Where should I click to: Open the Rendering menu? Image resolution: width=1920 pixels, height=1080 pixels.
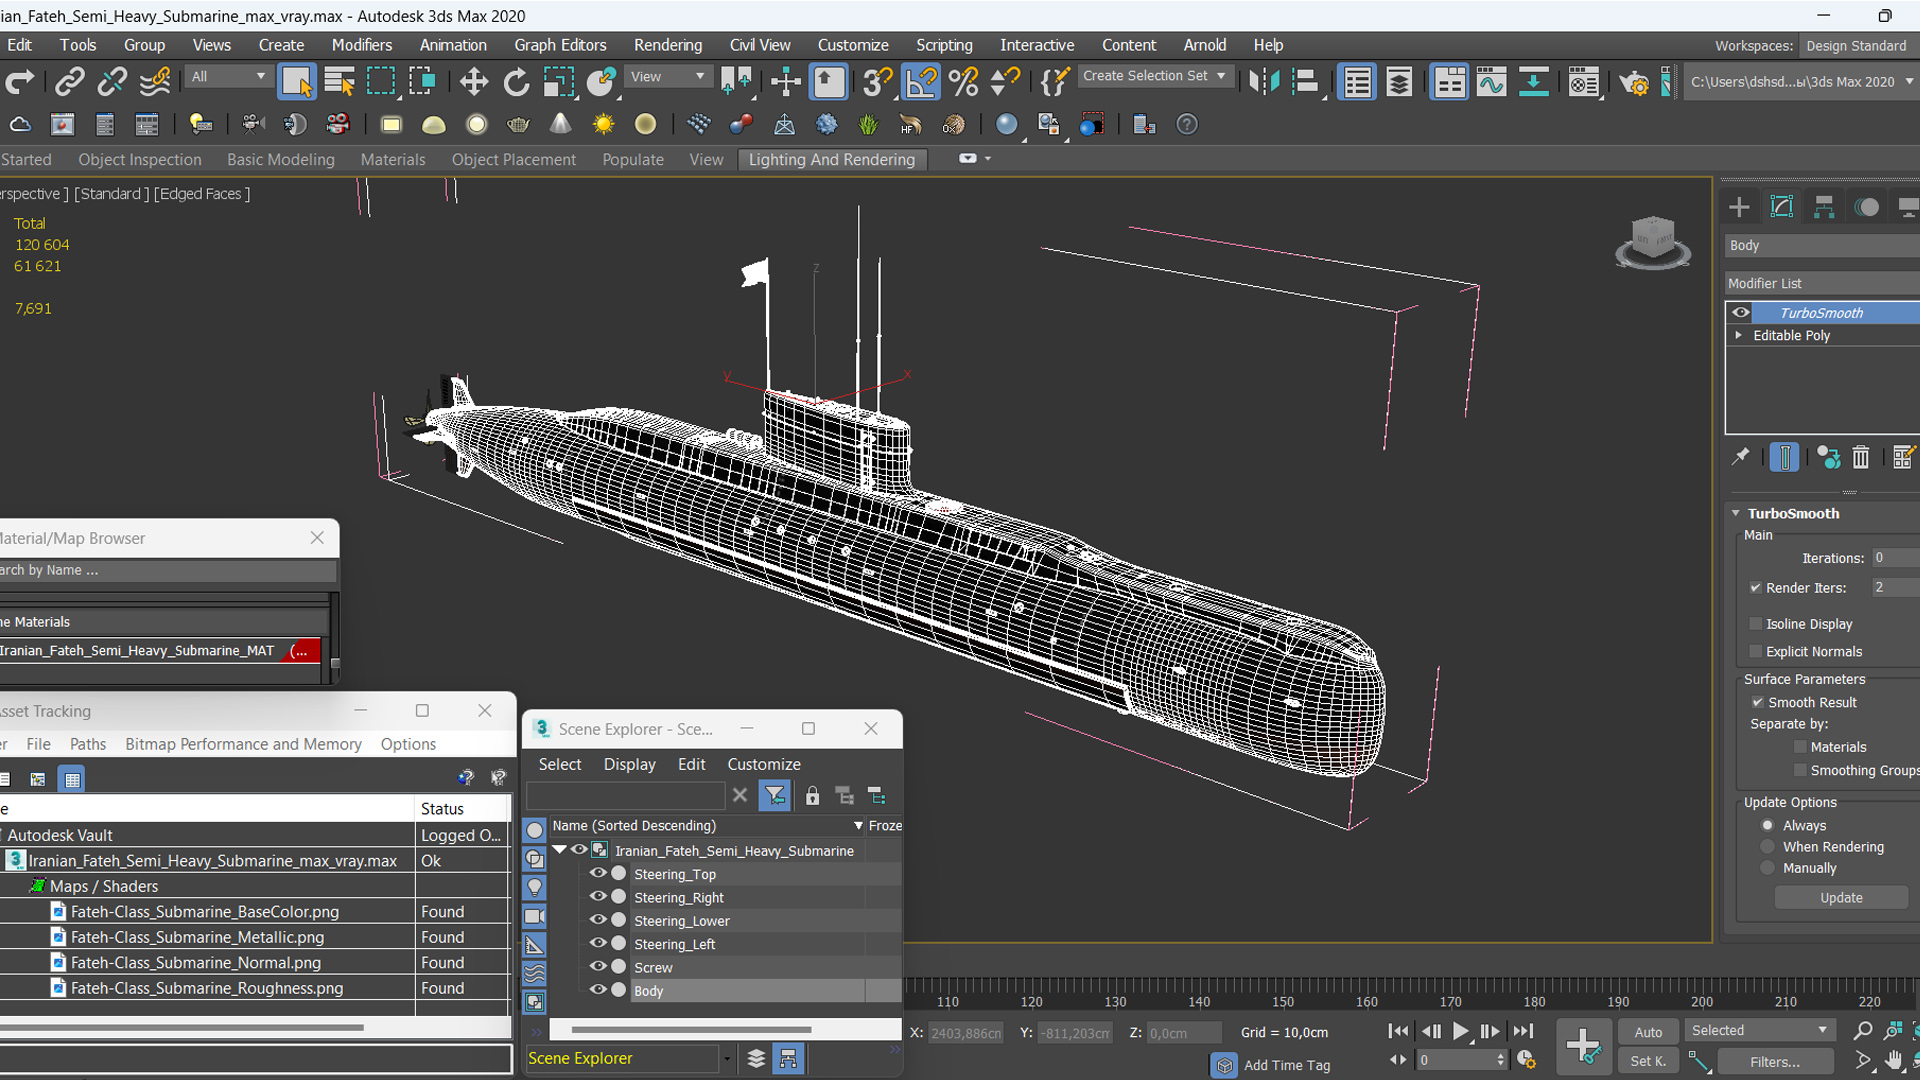tap(667, 45)
